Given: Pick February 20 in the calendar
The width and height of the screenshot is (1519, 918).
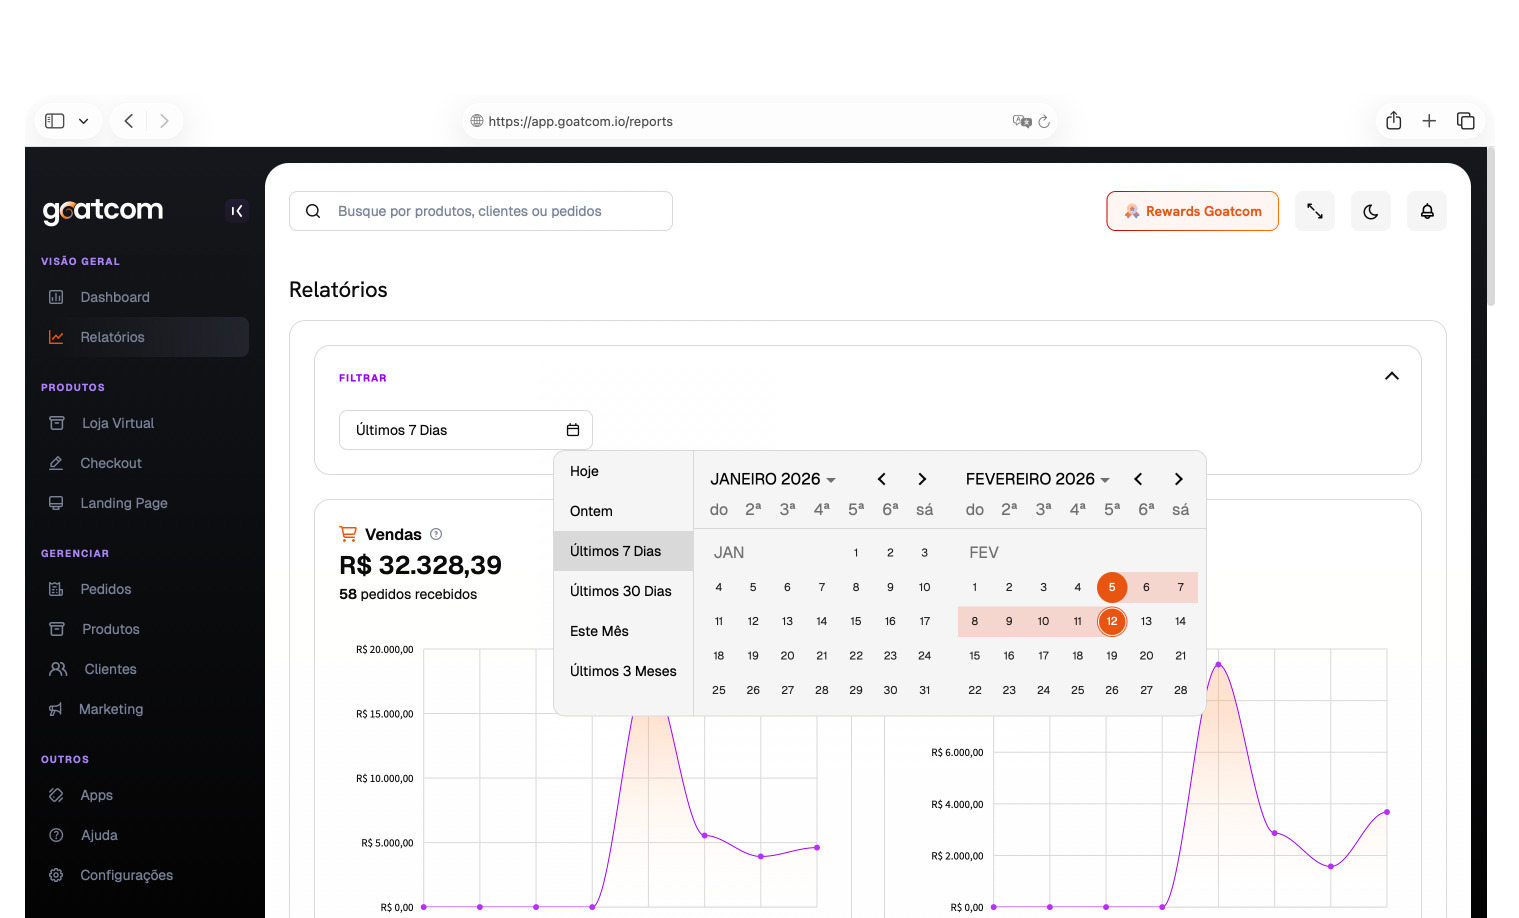Looking at the screenshot, I should point(1146,656).
